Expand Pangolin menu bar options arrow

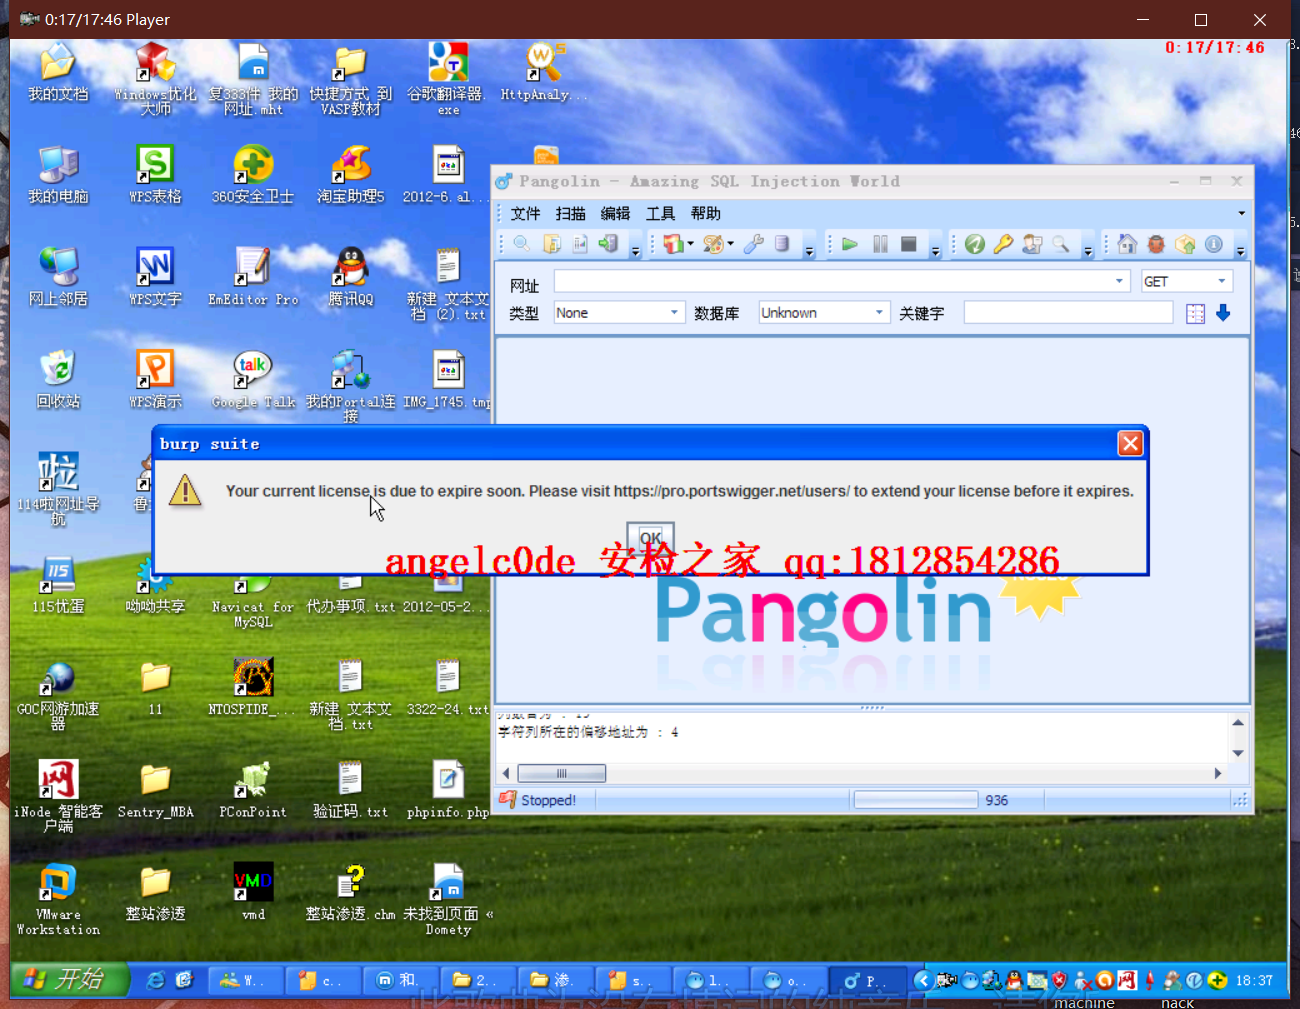coord(1241,213)
